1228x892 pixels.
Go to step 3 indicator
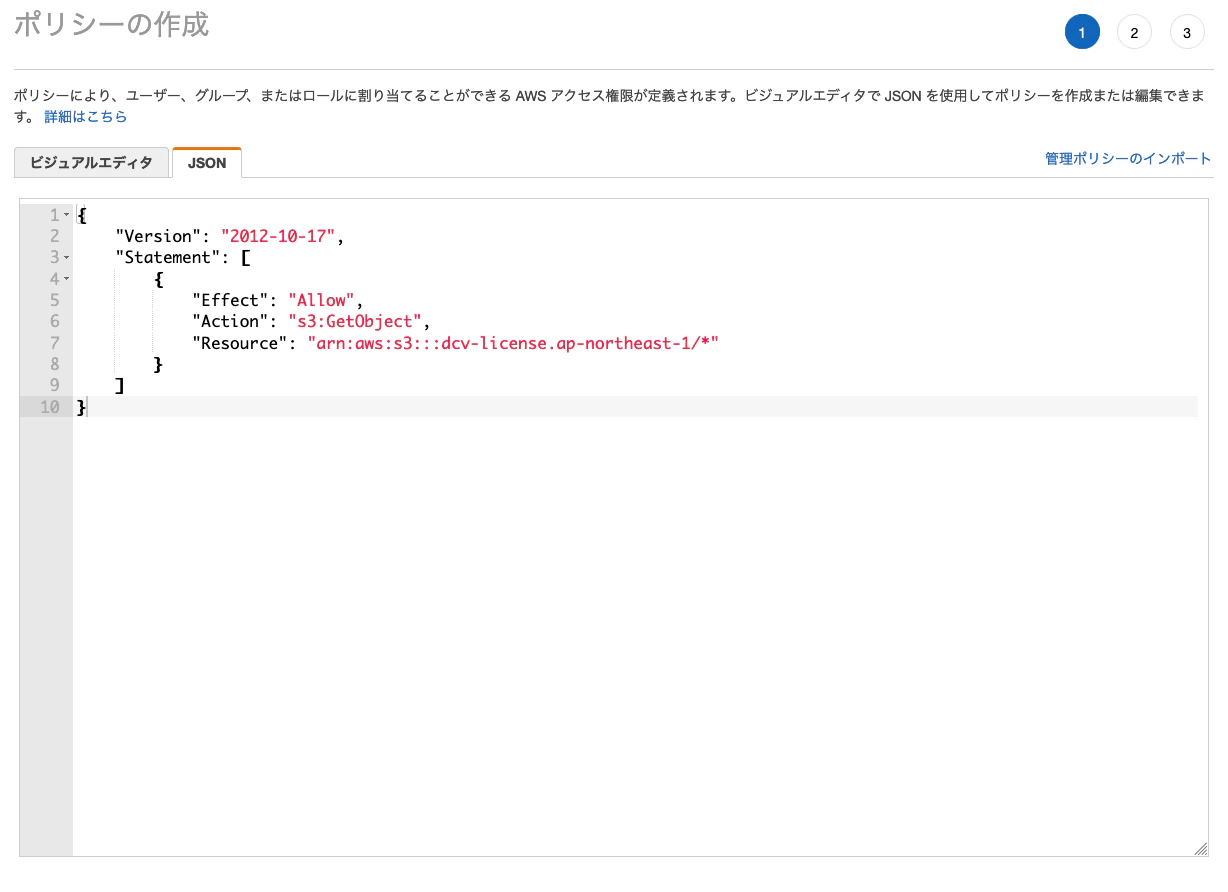(1187, 32)
